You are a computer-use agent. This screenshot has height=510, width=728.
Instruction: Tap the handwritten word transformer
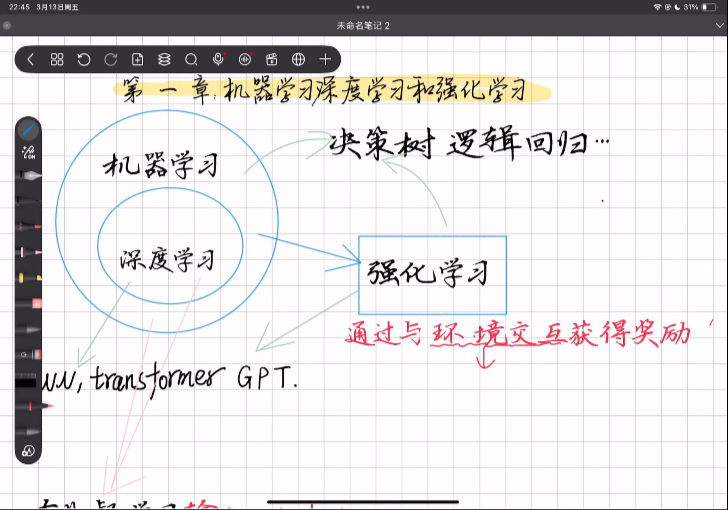(157, 380)
